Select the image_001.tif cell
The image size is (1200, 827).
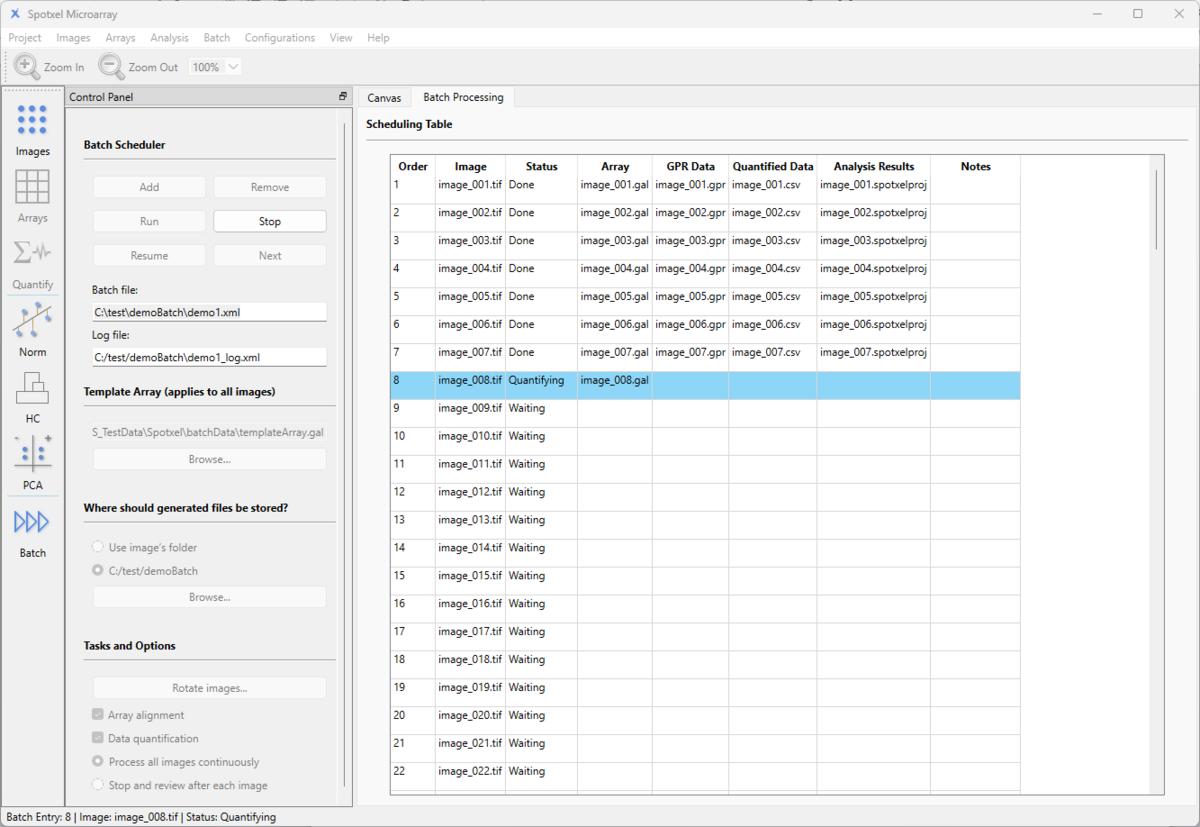point(470,190)
